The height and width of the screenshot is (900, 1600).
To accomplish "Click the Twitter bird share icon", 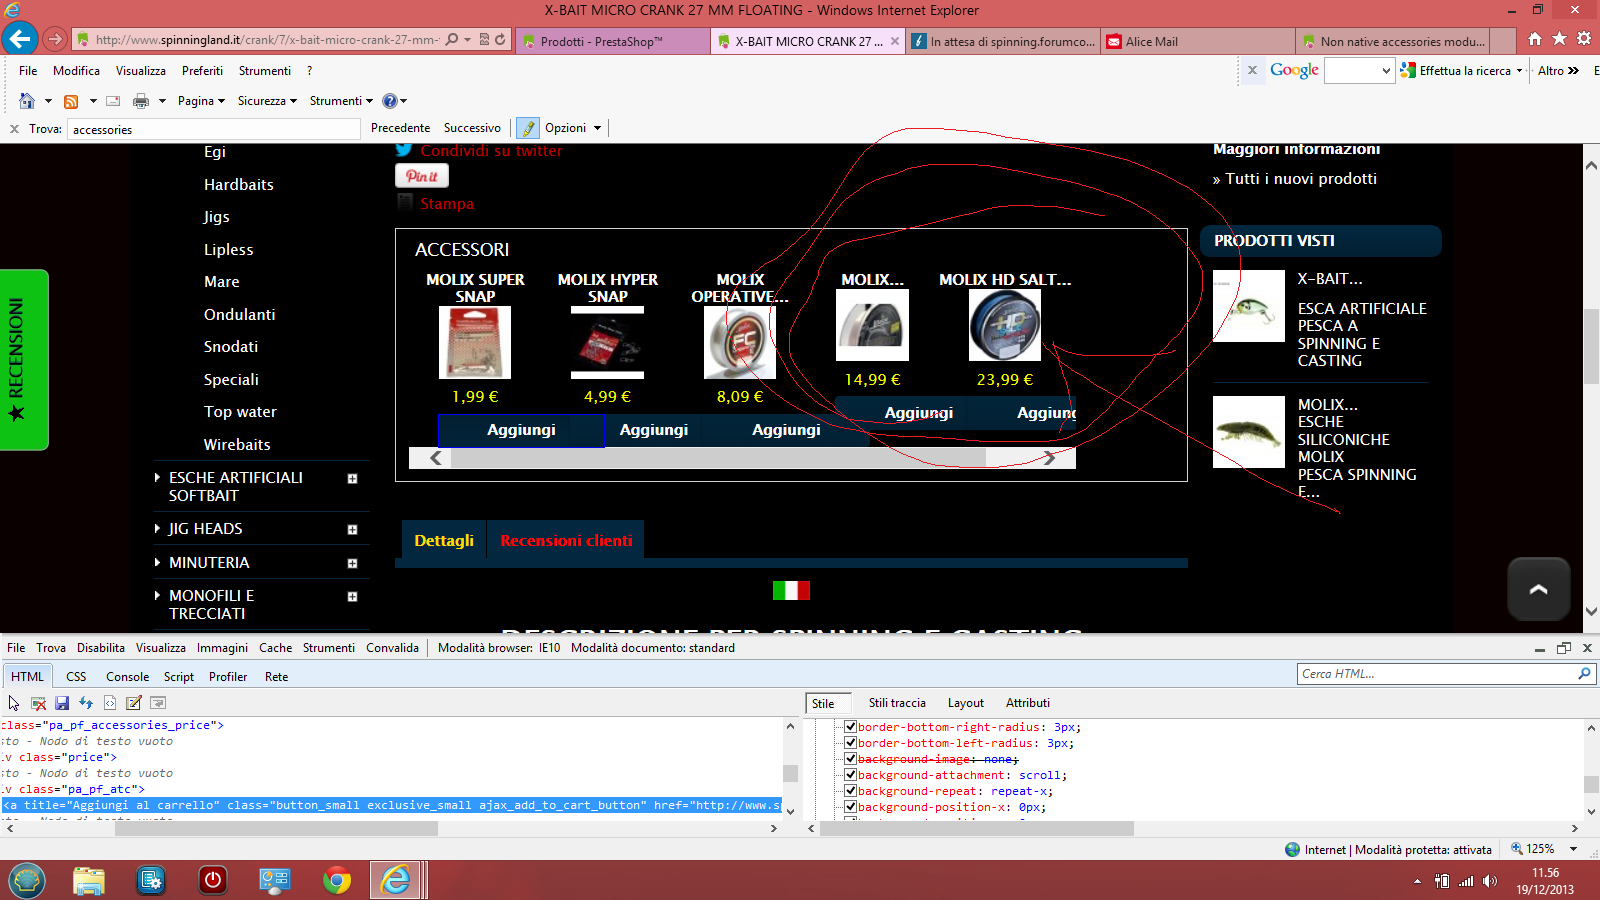I will tap(404, 150).
